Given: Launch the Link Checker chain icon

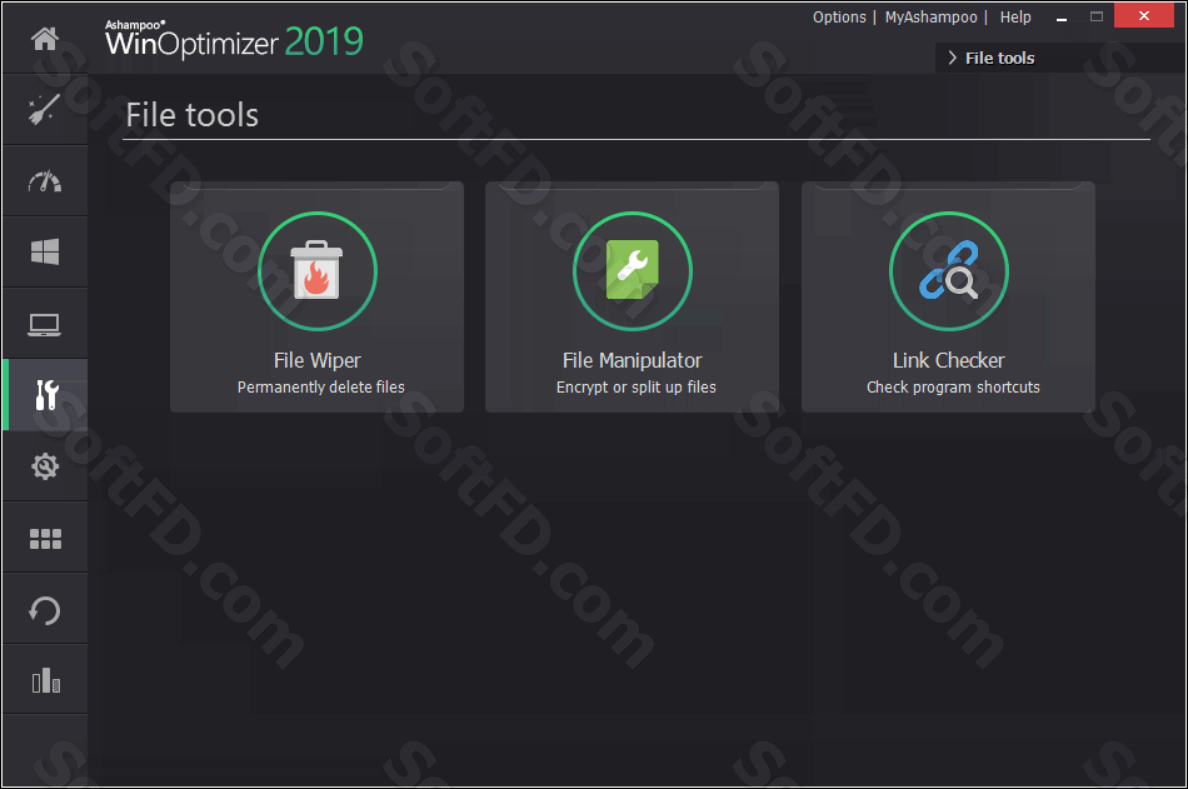Looking at the screenshot, I should coord(949,271).
